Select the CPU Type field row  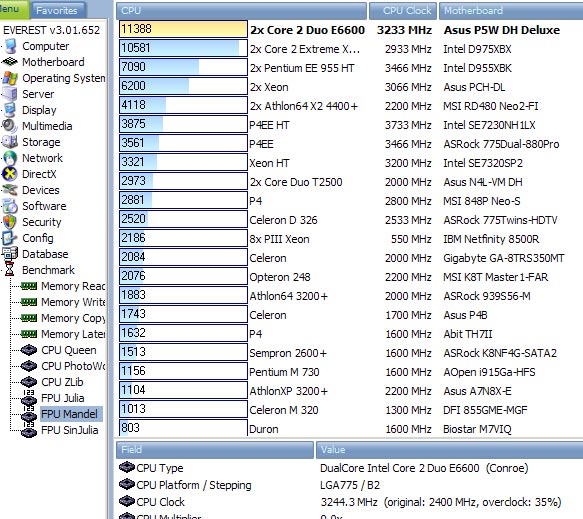point(160,468)
